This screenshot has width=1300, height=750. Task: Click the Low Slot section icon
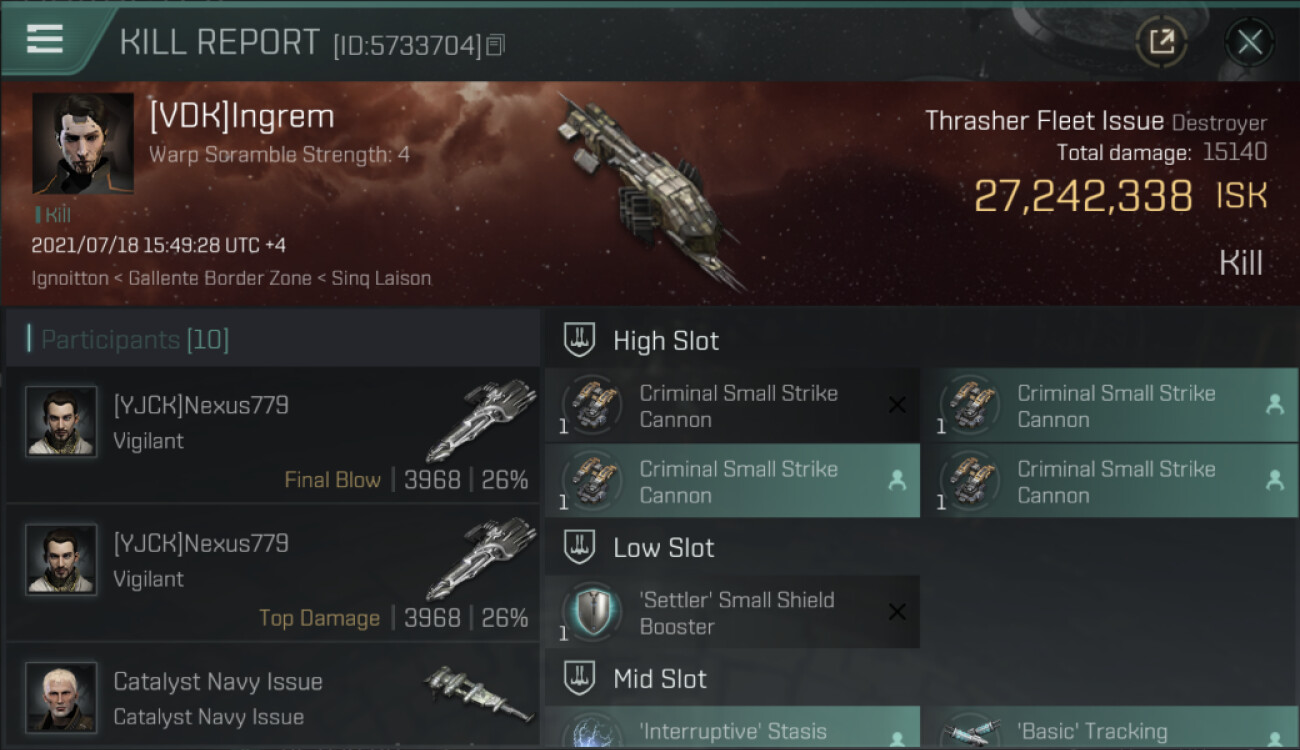click(580, 547)
